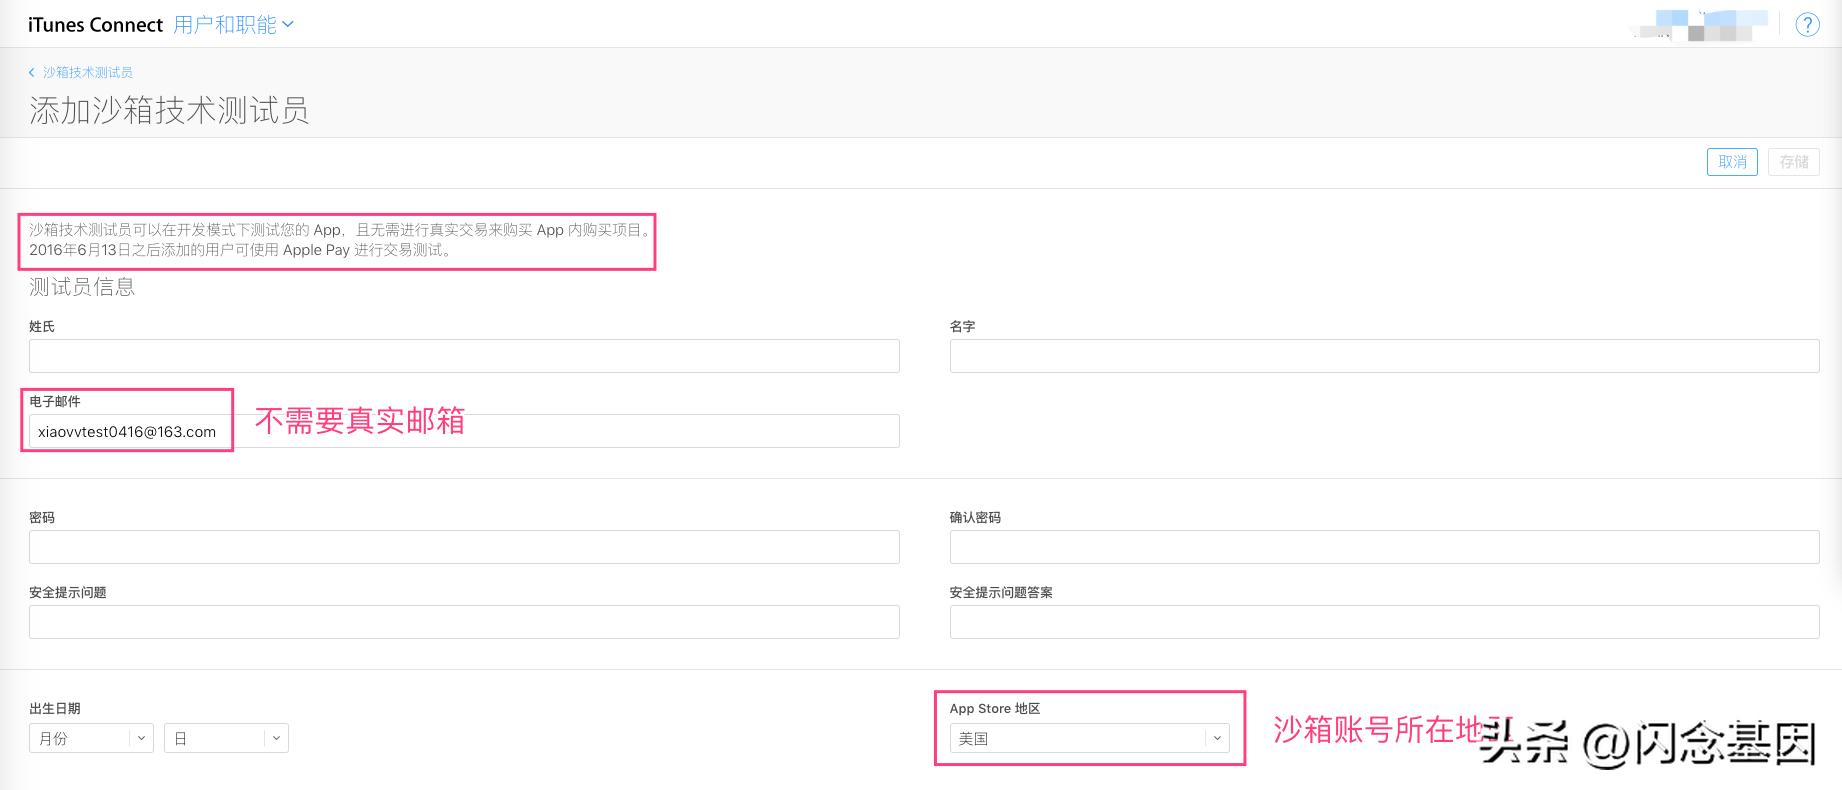Go back via the 沙箱技术测试员 link
This screenshot has height=790, width=1842.
coord(88,72)
